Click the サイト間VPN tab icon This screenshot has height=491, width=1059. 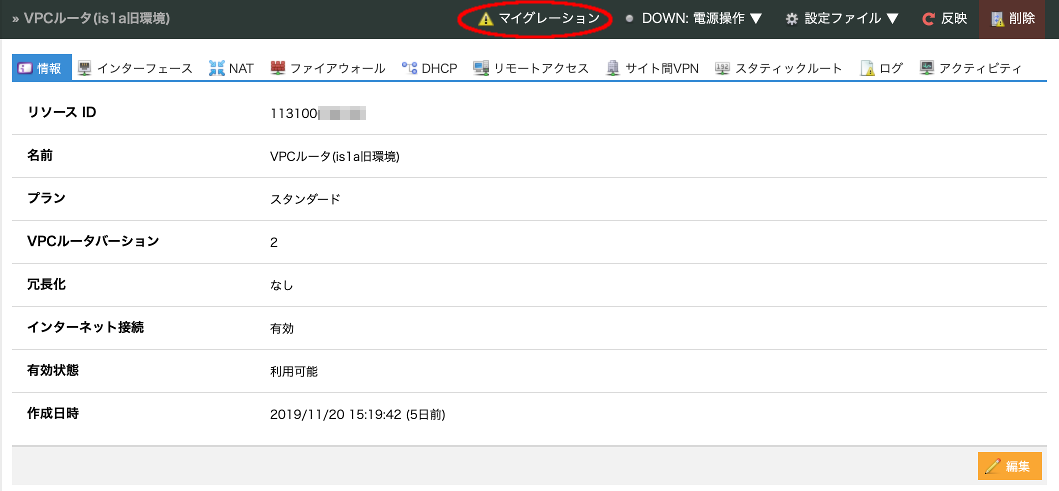click(x=613, y=68)
